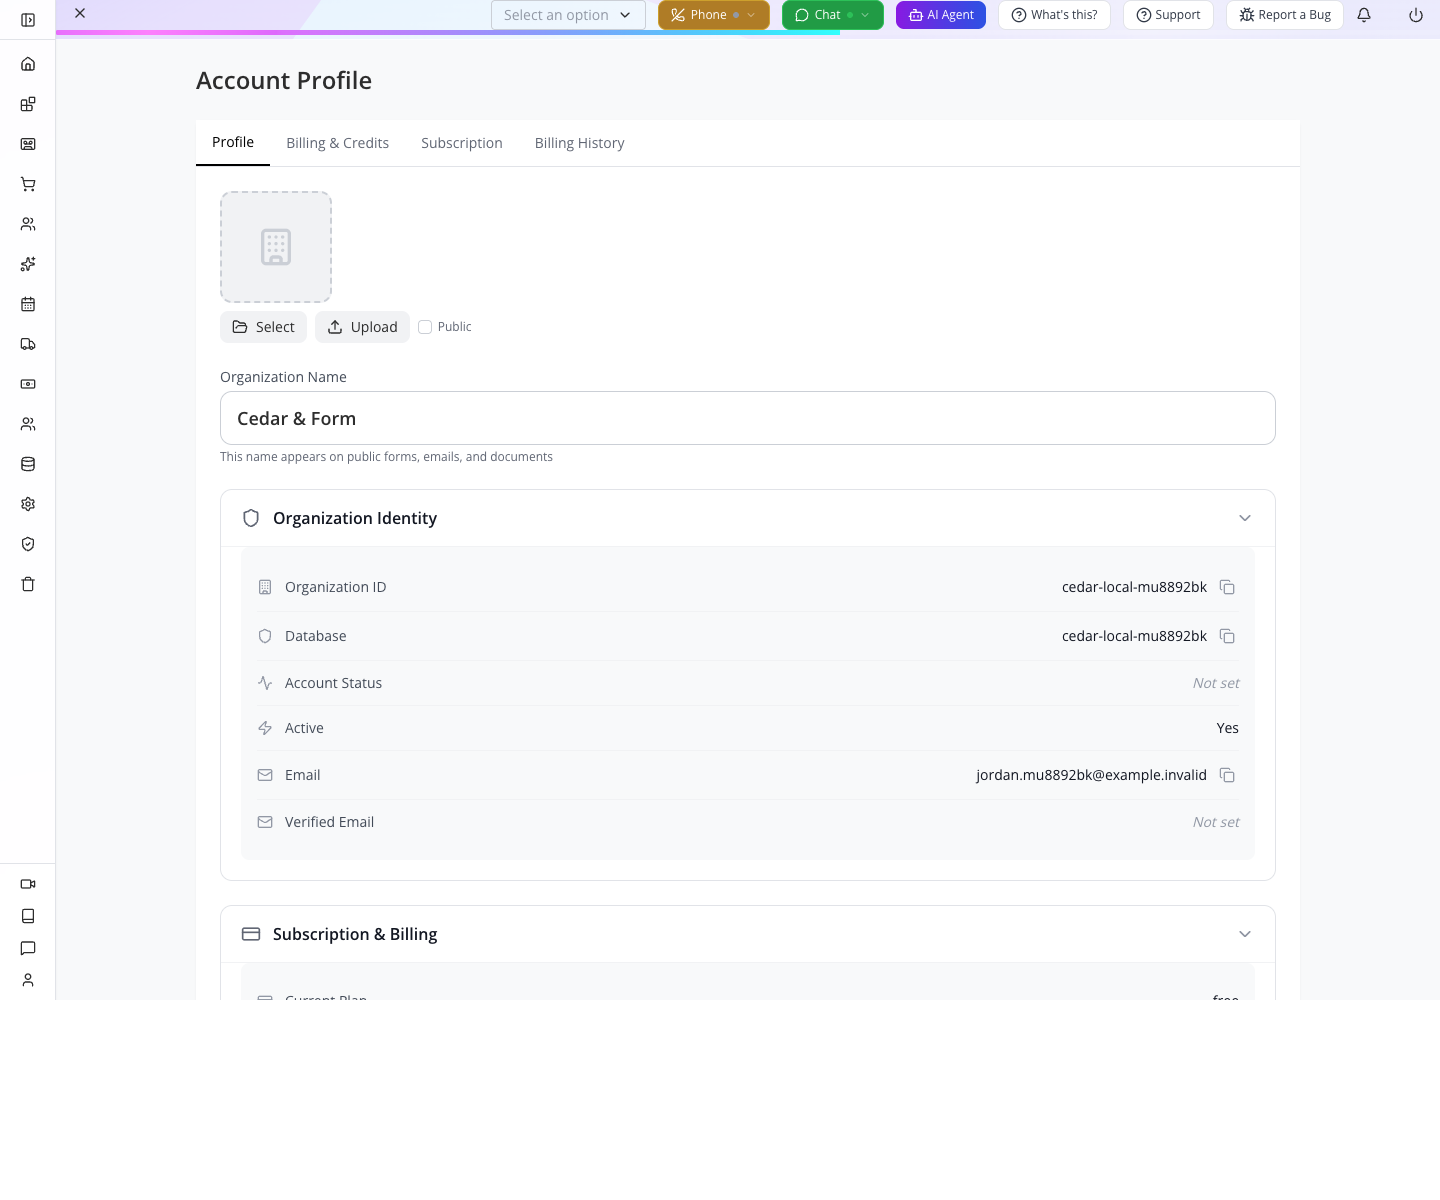The image size is (1440, 1200).
Task: Open the Billing History tab
Action: coord(580,143)
